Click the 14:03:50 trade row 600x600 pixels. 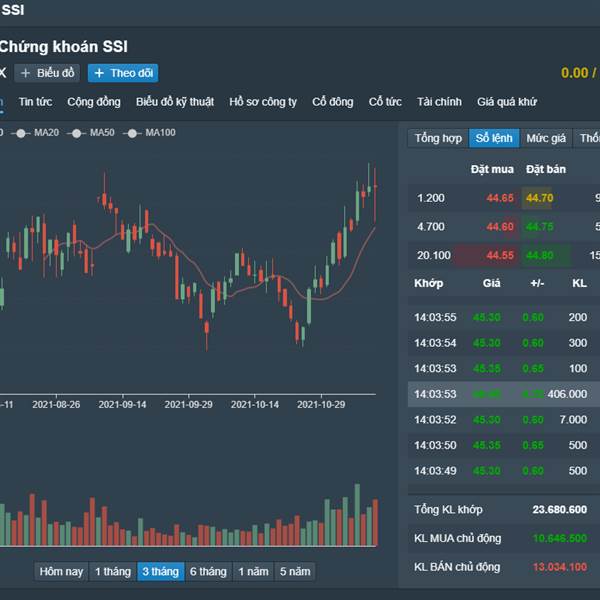point(504,445)
